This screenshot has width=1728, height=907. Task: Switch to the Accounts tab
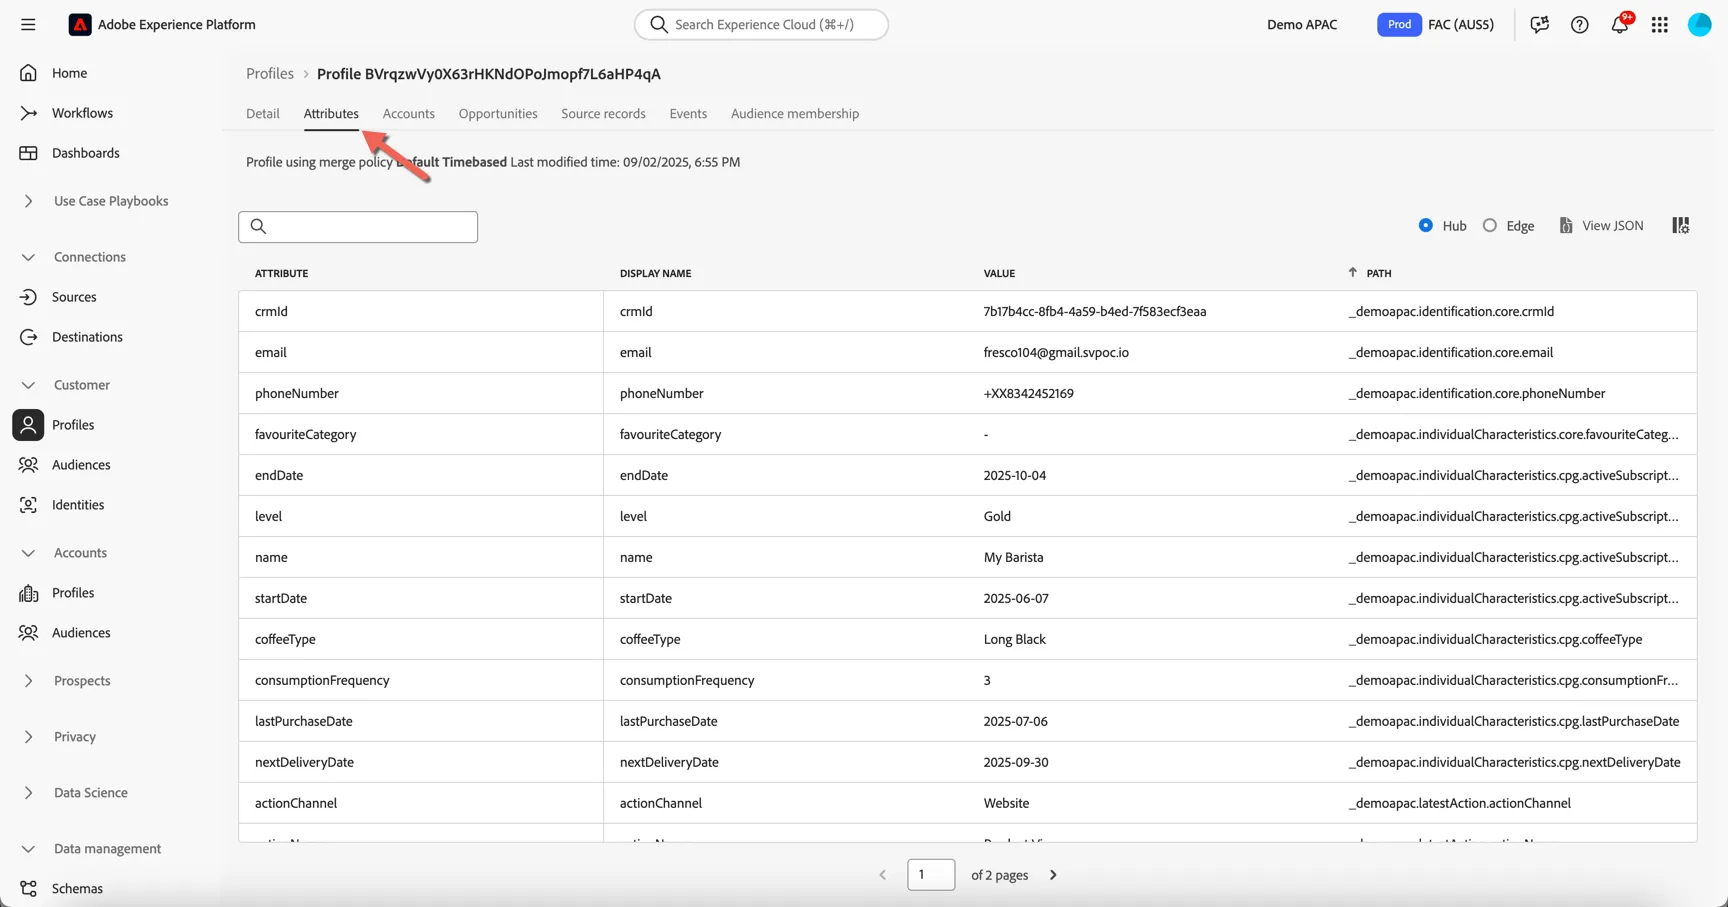pyautogui.click(x=409, y=114)
